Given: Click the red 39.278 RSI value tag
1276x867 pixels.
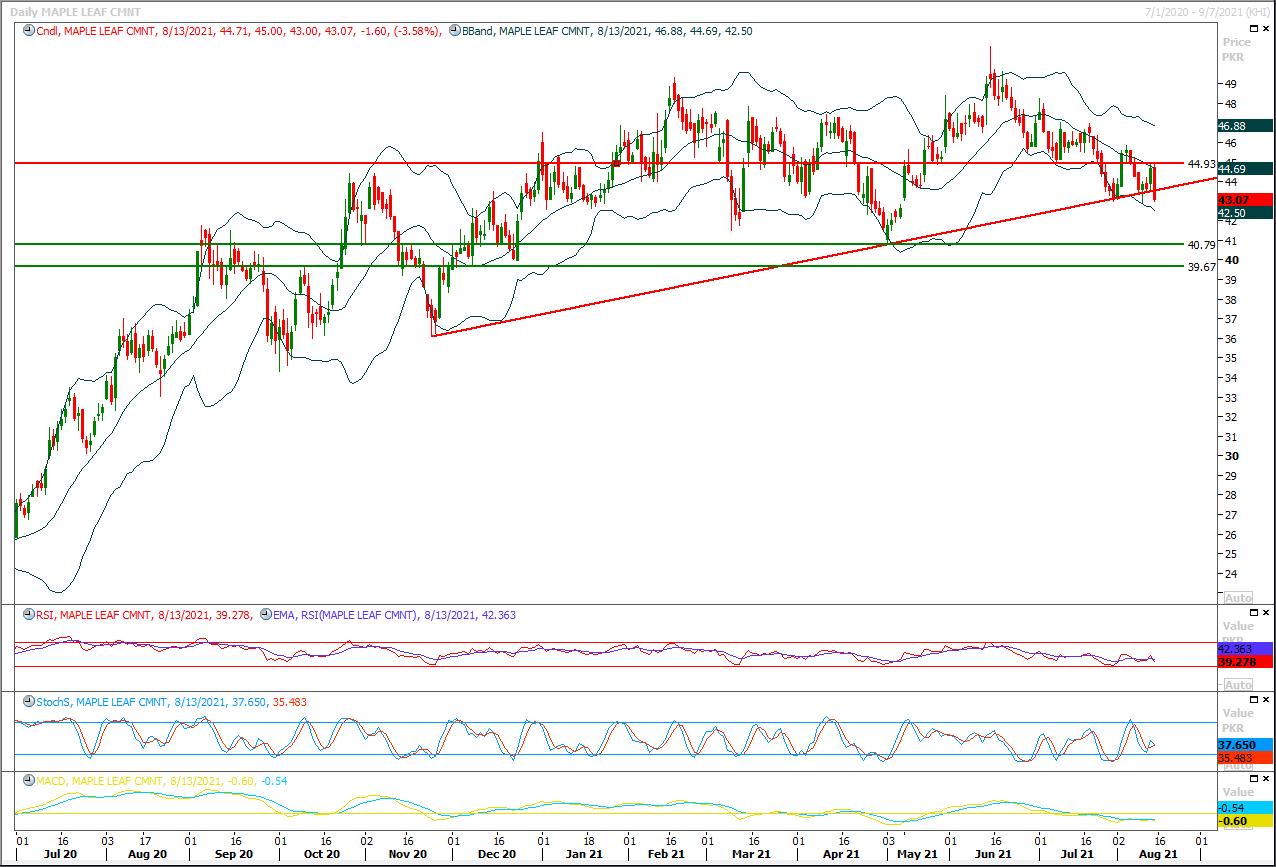Looking at the screenshot, I should coord(1245,662).
